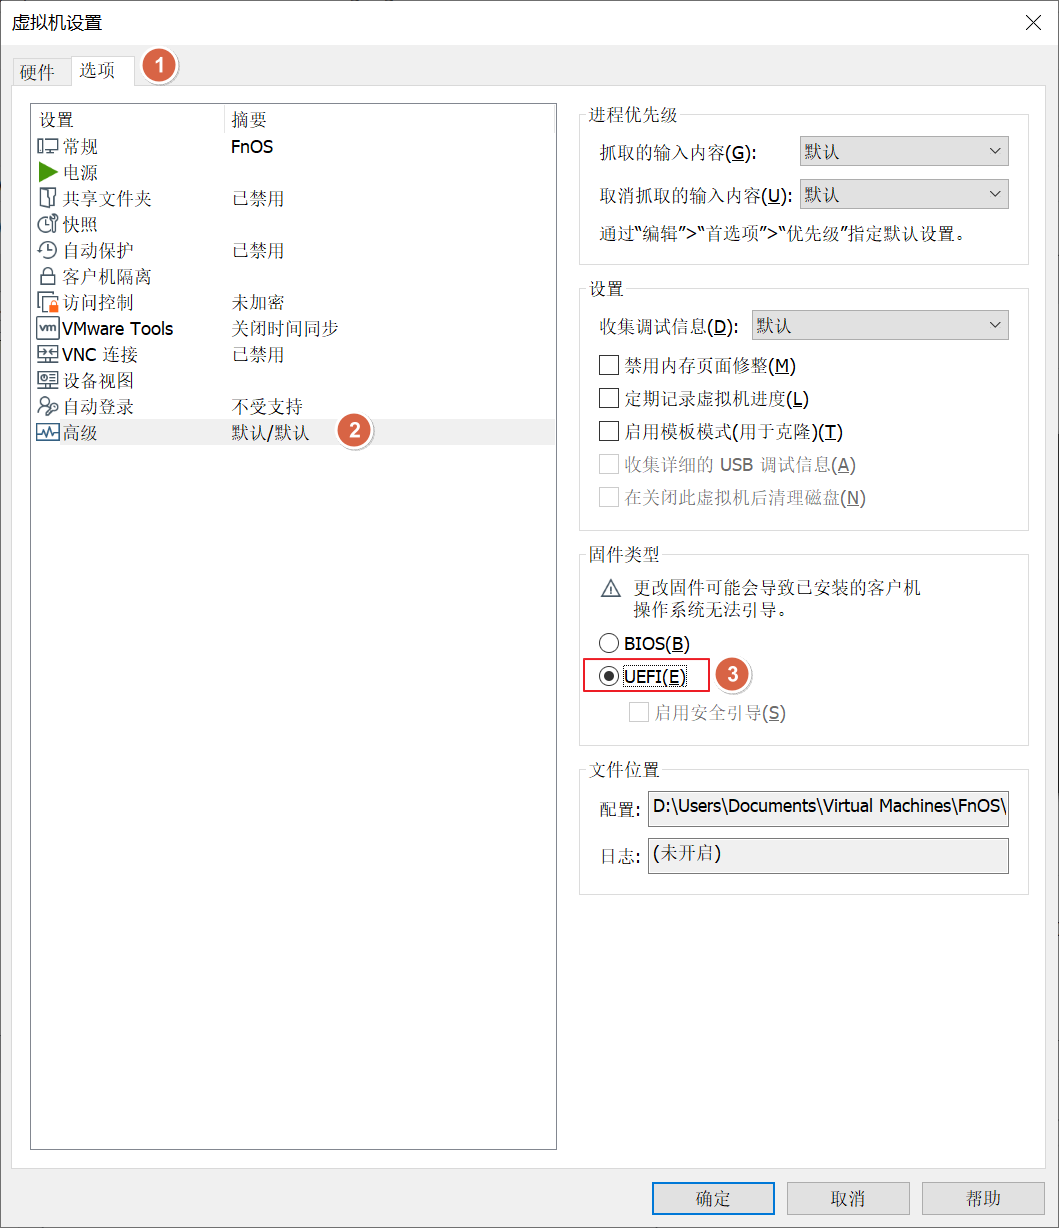Switch to the 硬件 hardware tab
The height and width of the screenshot is (1228, 1059).
tap(38, 72)
